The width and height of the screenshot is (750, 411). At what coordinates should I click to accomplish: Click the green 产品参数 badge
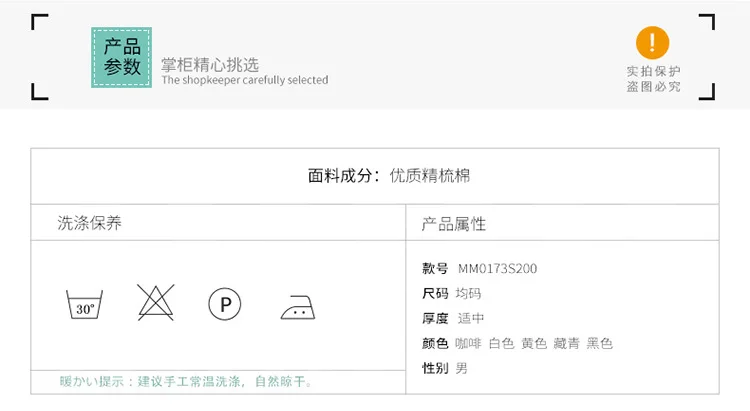pyautogui.click(x=121, y=57)
